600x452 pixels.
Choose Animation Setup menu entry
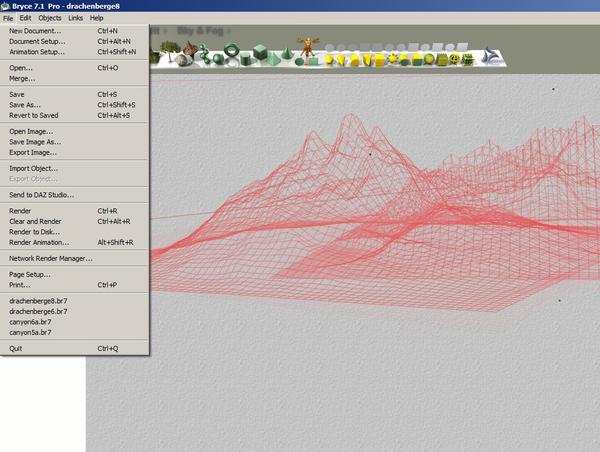pos(74,52)
